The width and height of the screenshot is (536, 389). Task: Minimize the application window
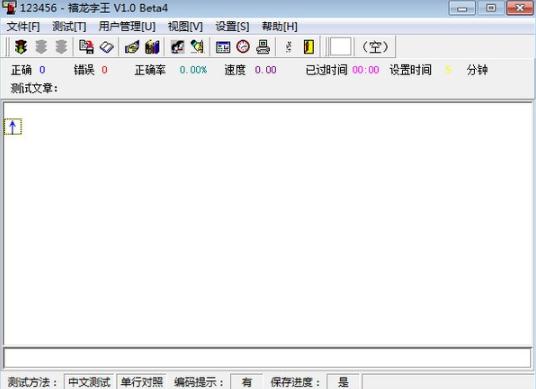(x=462, y=8)
